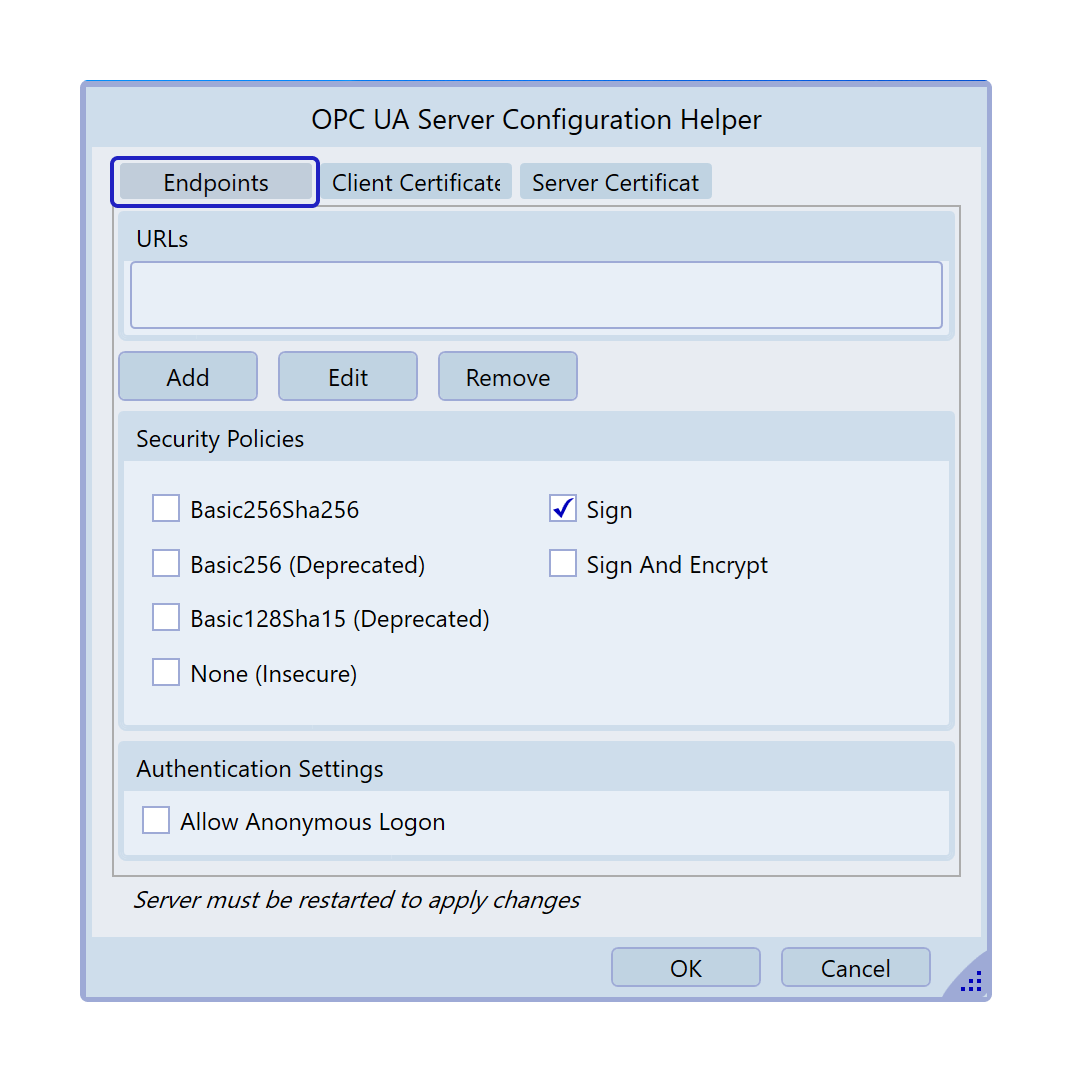This screenshot has height=1082, width=1072.
Task: Uncheck the Sign checkbox
Action: [563, 509]
